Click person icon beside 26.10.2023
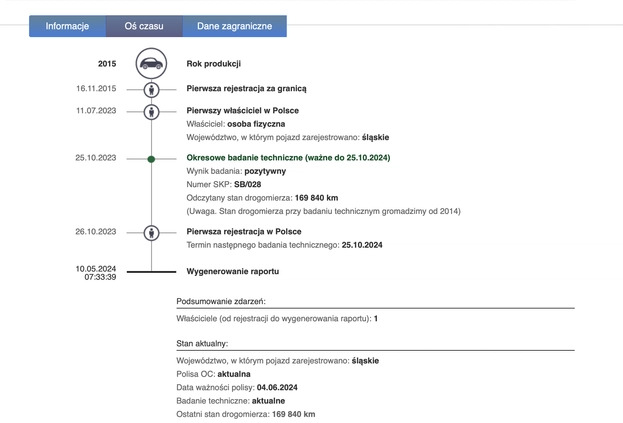623x423 pixels. coord(151,232)
